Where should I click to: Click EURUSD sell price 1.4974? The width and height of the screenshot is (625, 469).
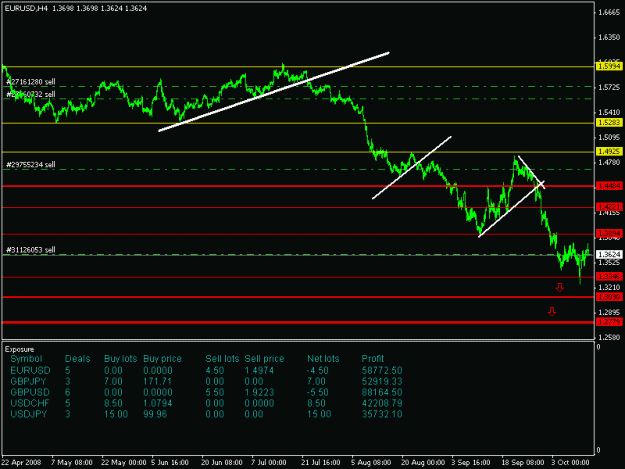[x=259, y=371]
